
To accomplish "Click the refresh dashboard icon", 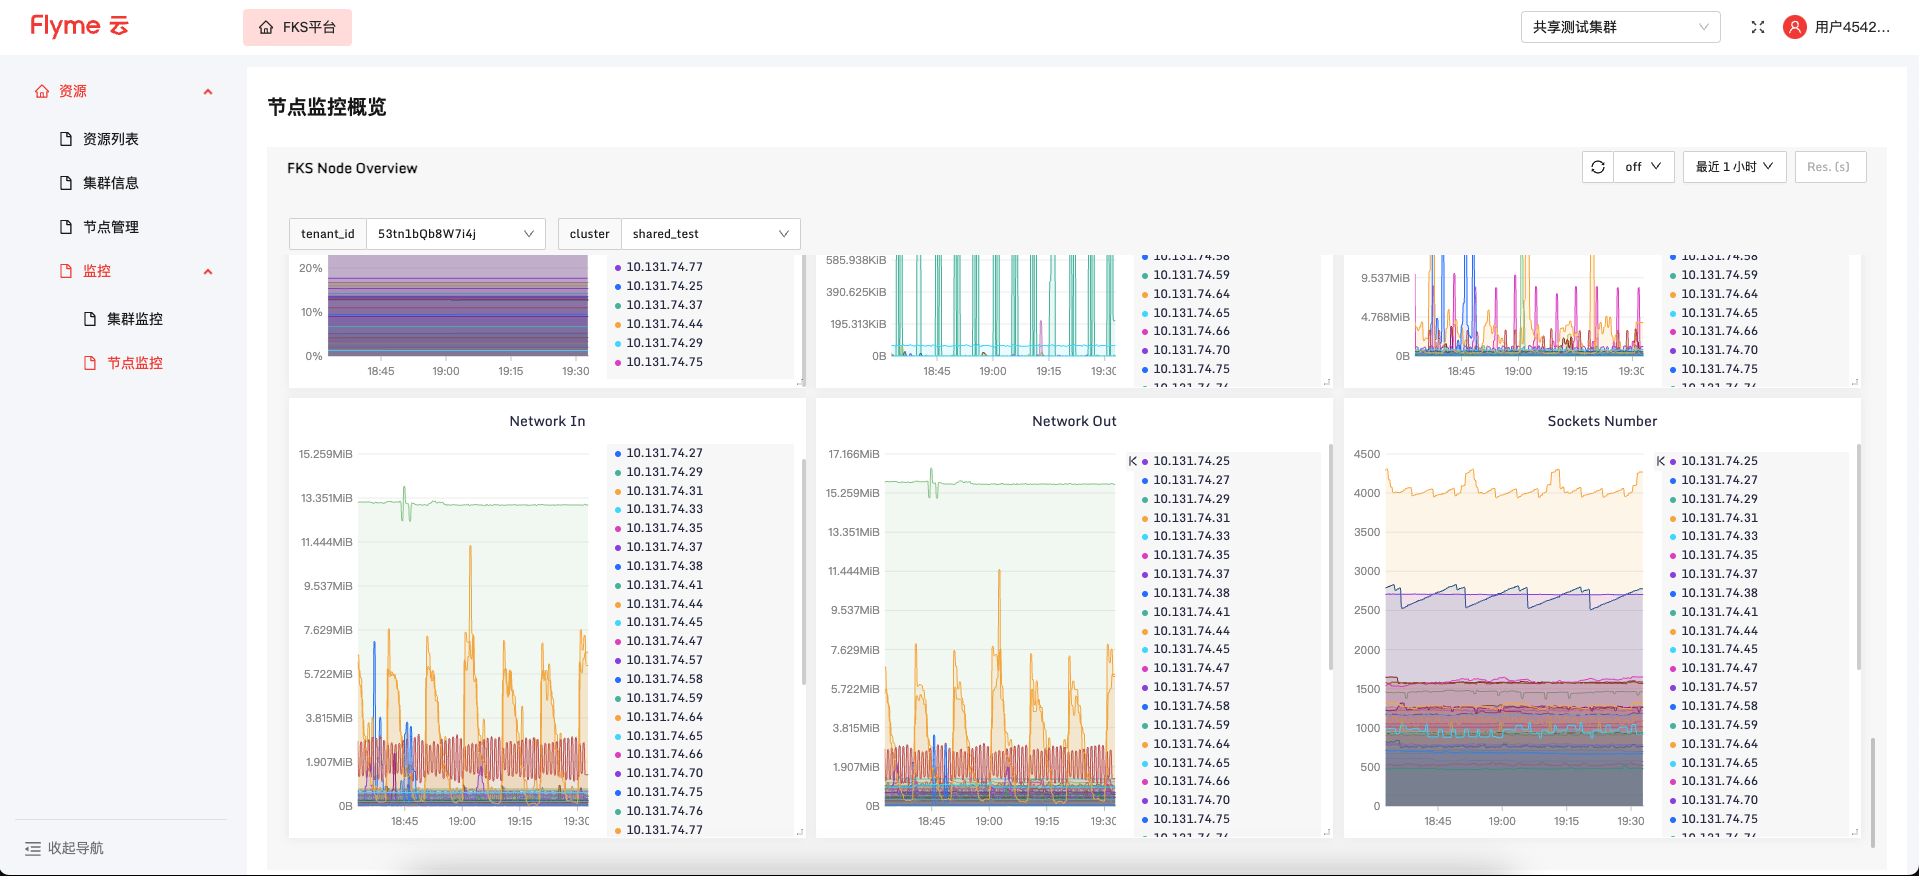I will (x=1598, y=167).
